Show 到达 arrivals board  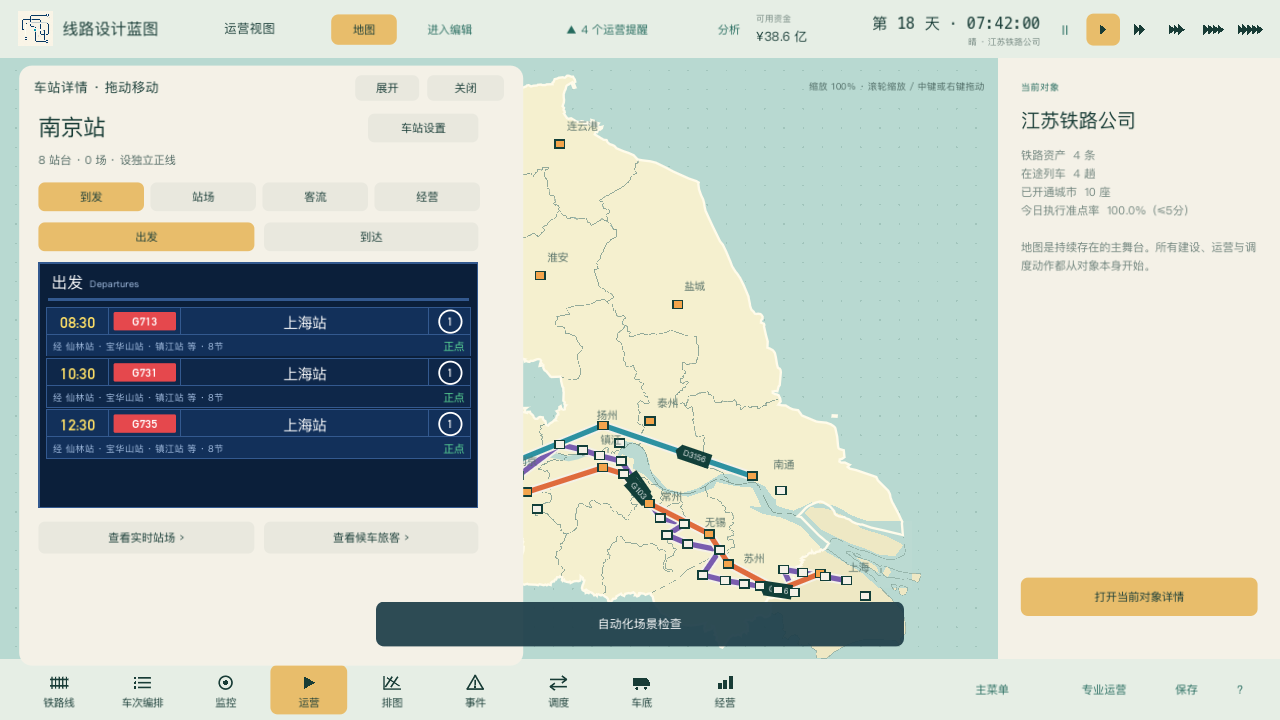click(371, 237)
